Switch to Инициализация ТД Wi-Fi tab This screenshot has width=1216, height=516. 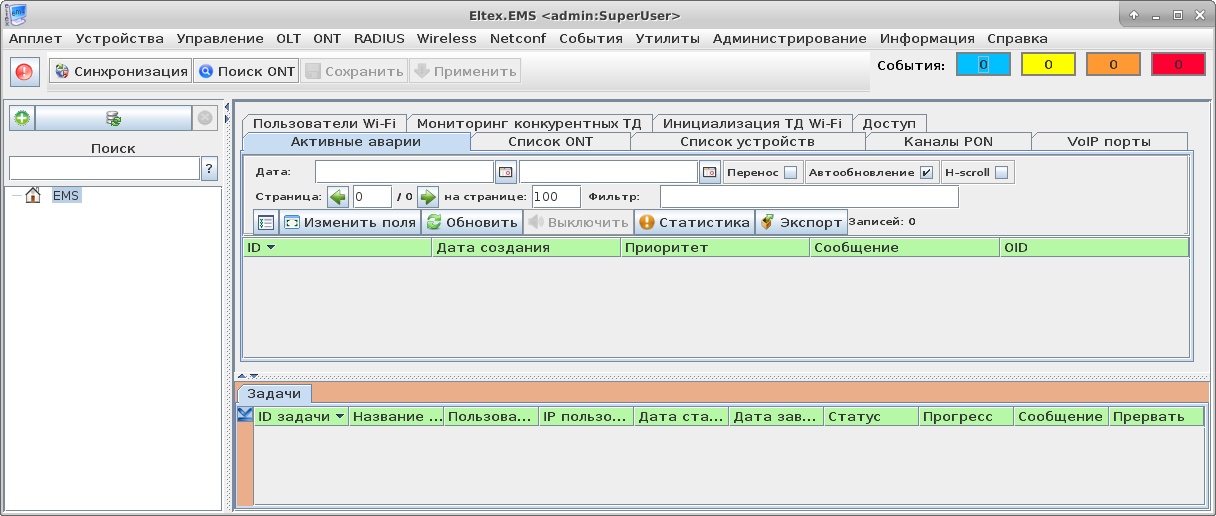(x=752, y=124)
